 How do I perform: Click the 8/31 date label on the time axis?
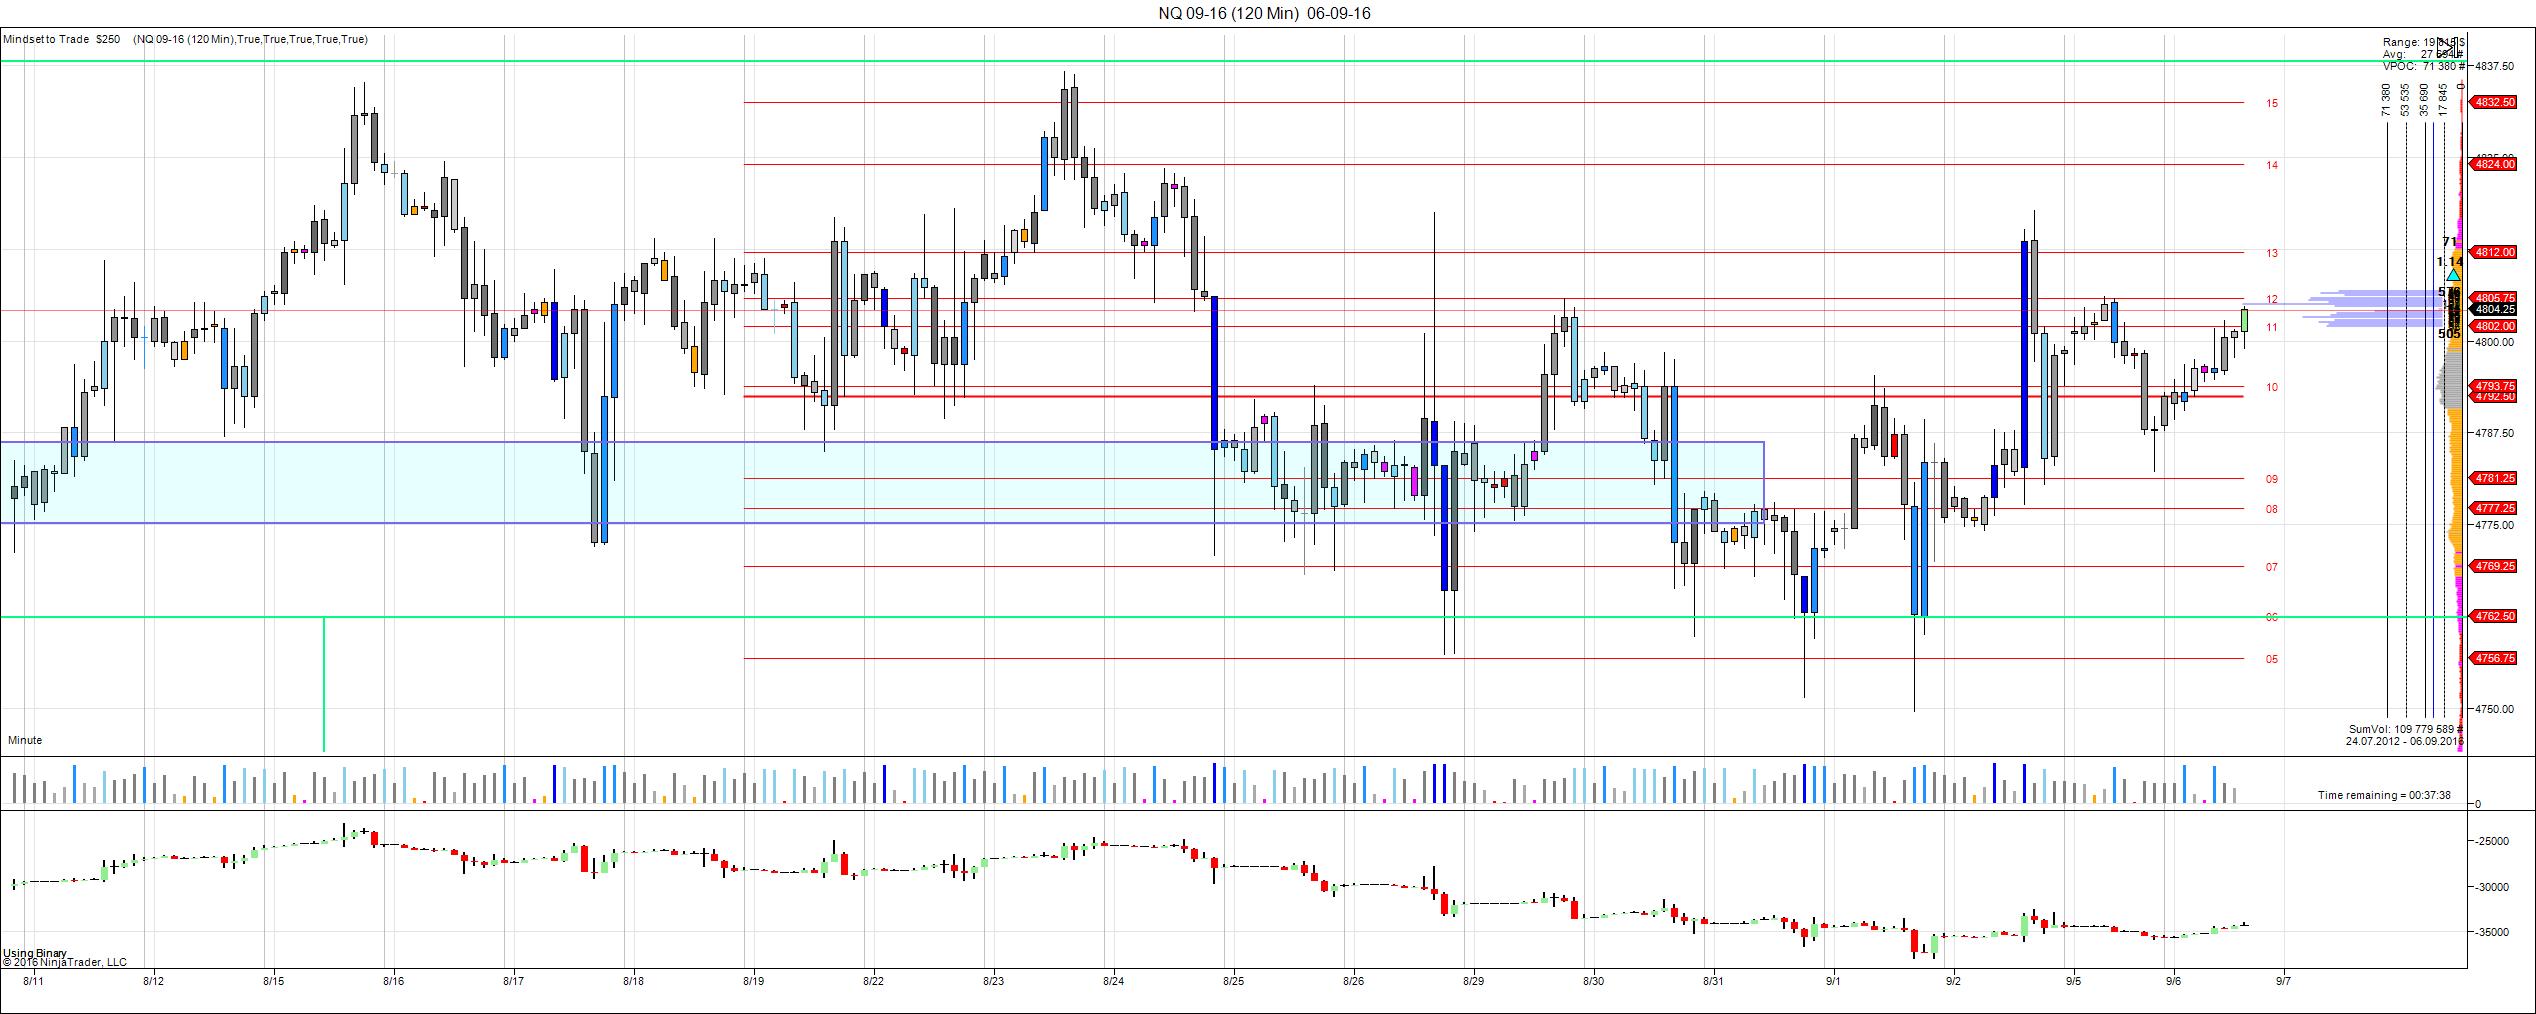[x=1713, y=982]
